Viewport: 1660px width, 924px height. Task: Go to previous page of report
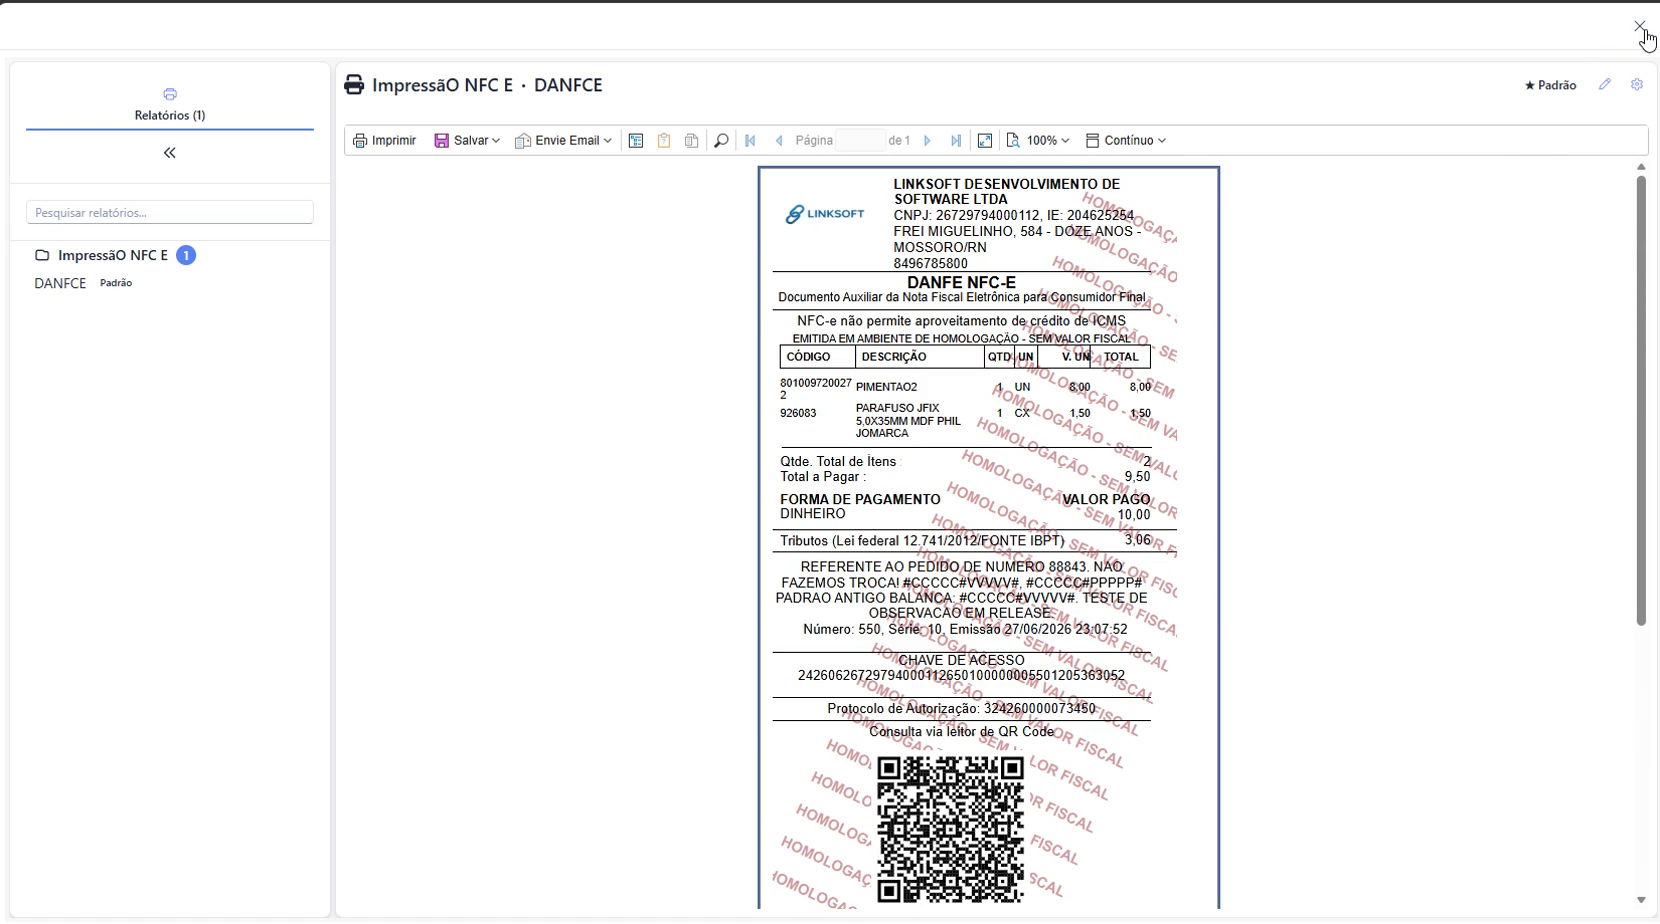click(x=779, y=141)
